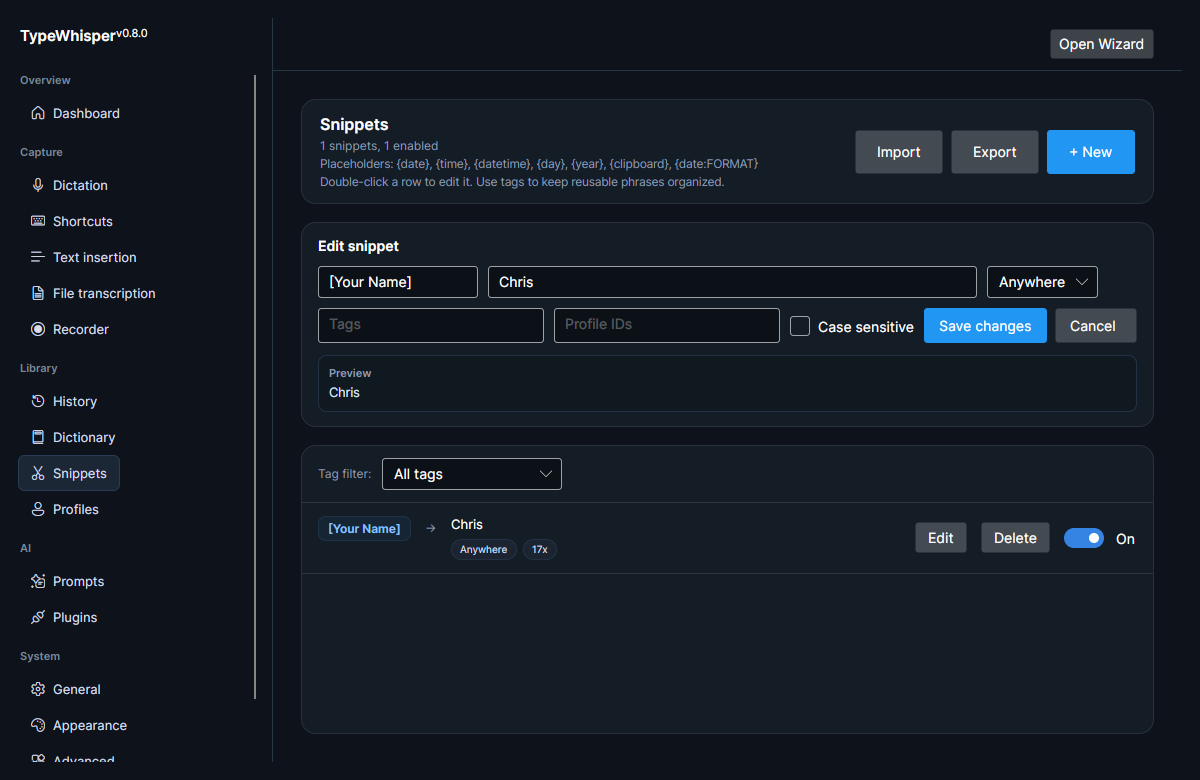Click the Import snippets button
The height and width of the screenshot is (780, 1200).
tap(899, 152)
